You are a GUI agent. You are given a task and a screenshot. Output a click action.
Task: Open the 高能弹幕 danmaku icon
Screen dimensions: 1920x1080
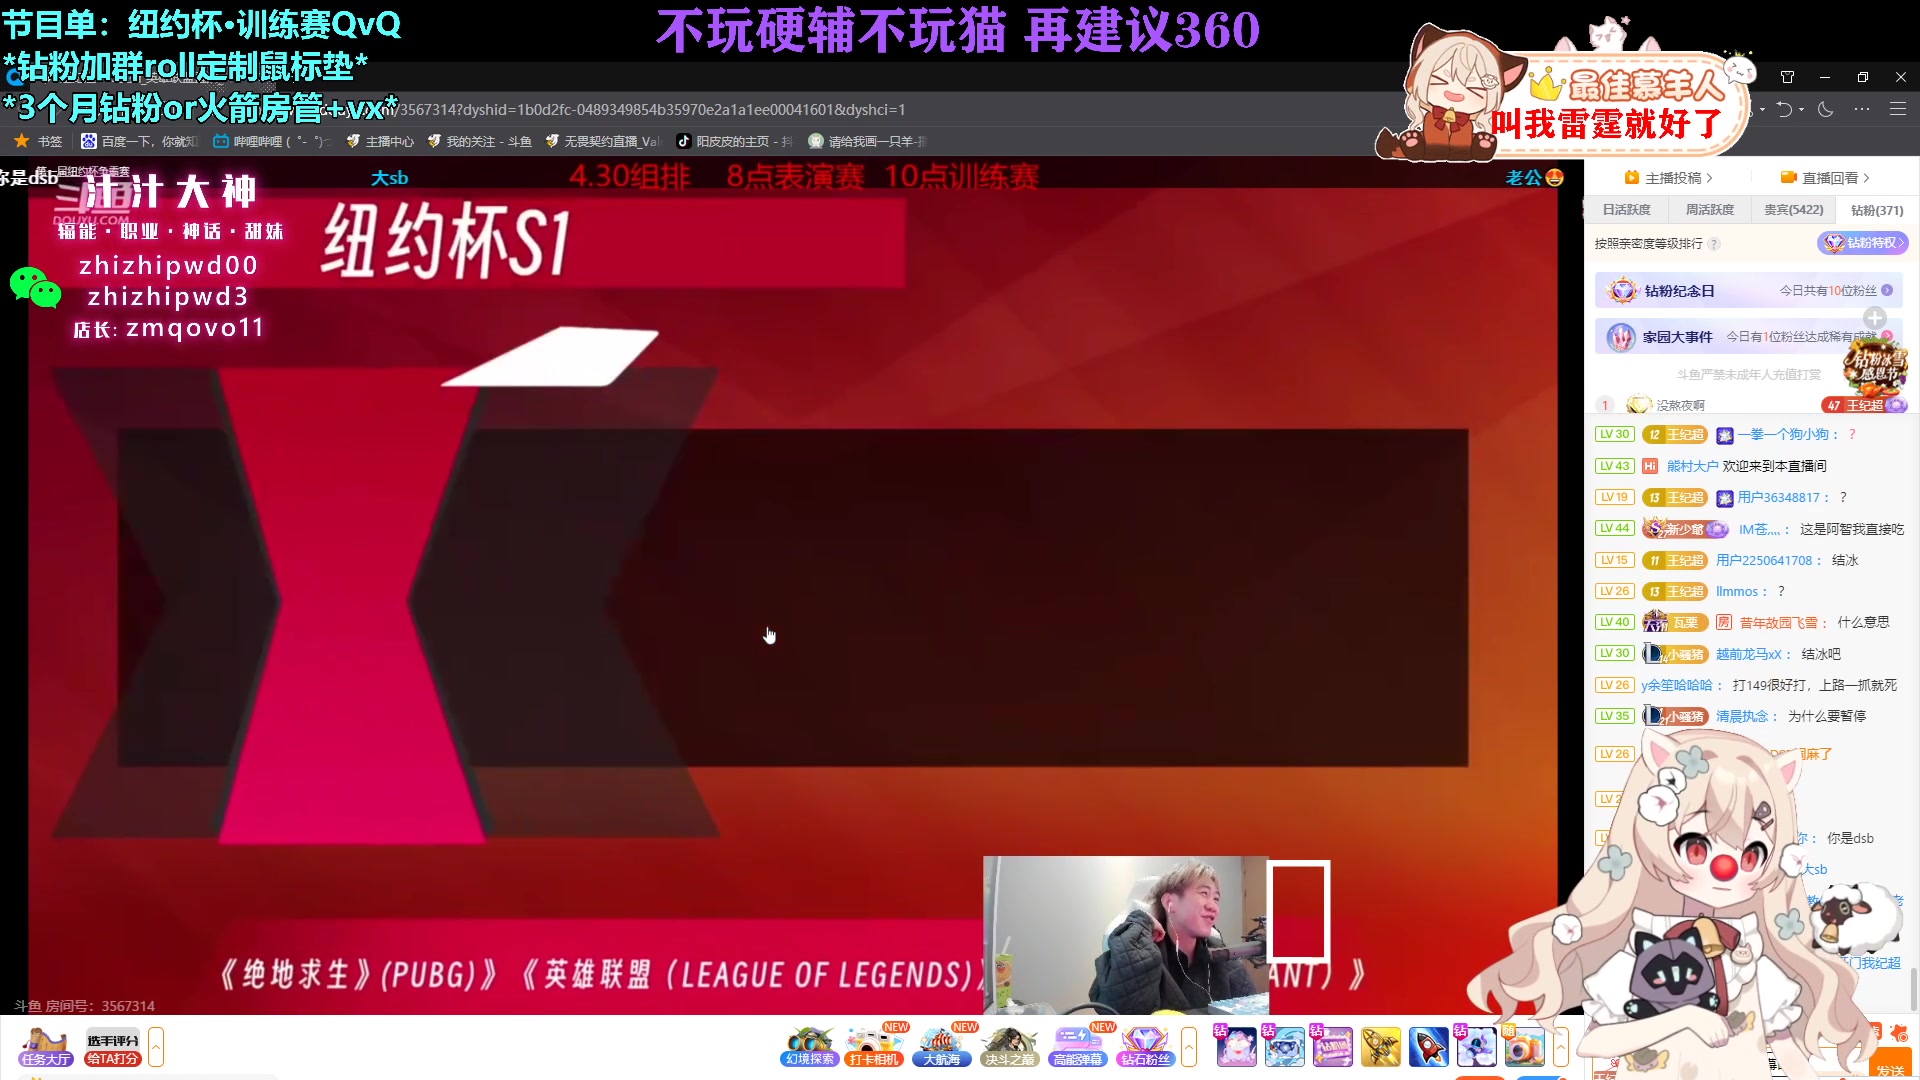click(x=1078, y=1047)
